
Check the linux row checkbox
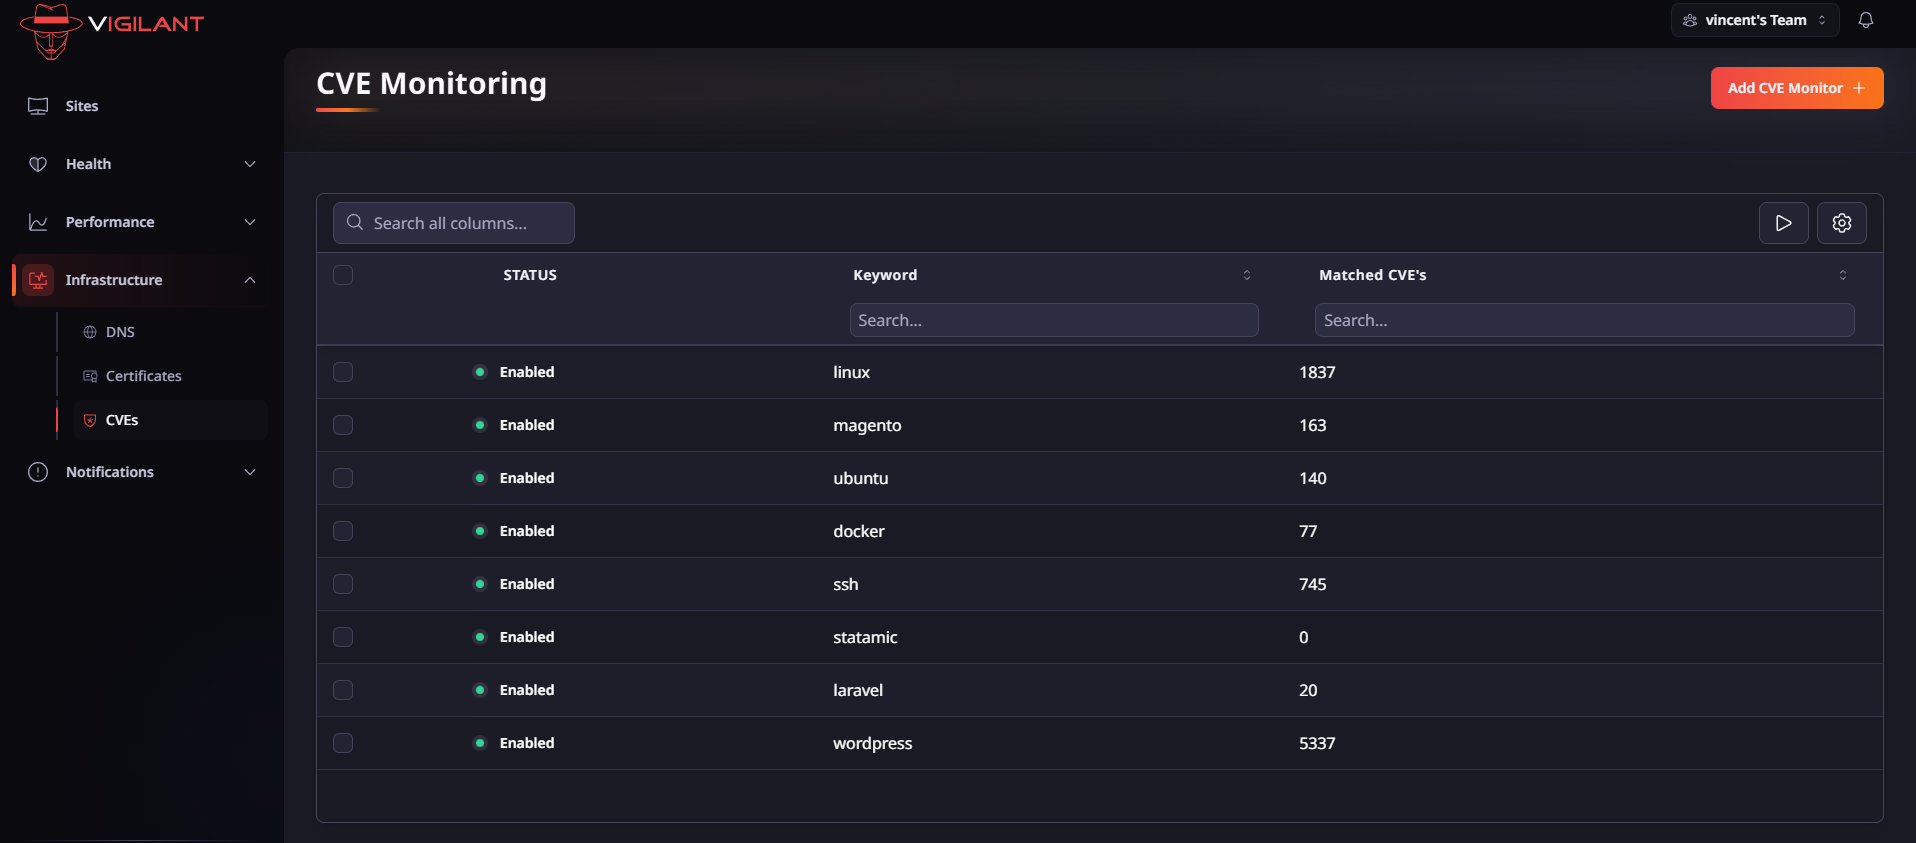343,372
